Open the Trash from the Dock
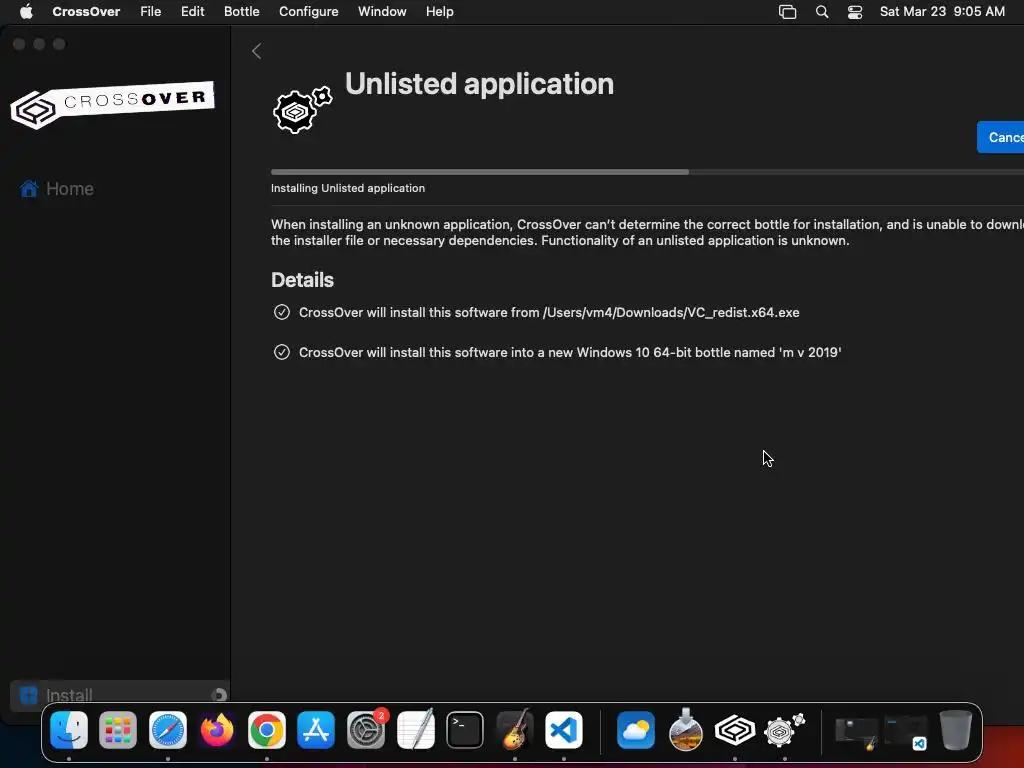This screenshot has height=768, width=1024. (x=955, y=730)
